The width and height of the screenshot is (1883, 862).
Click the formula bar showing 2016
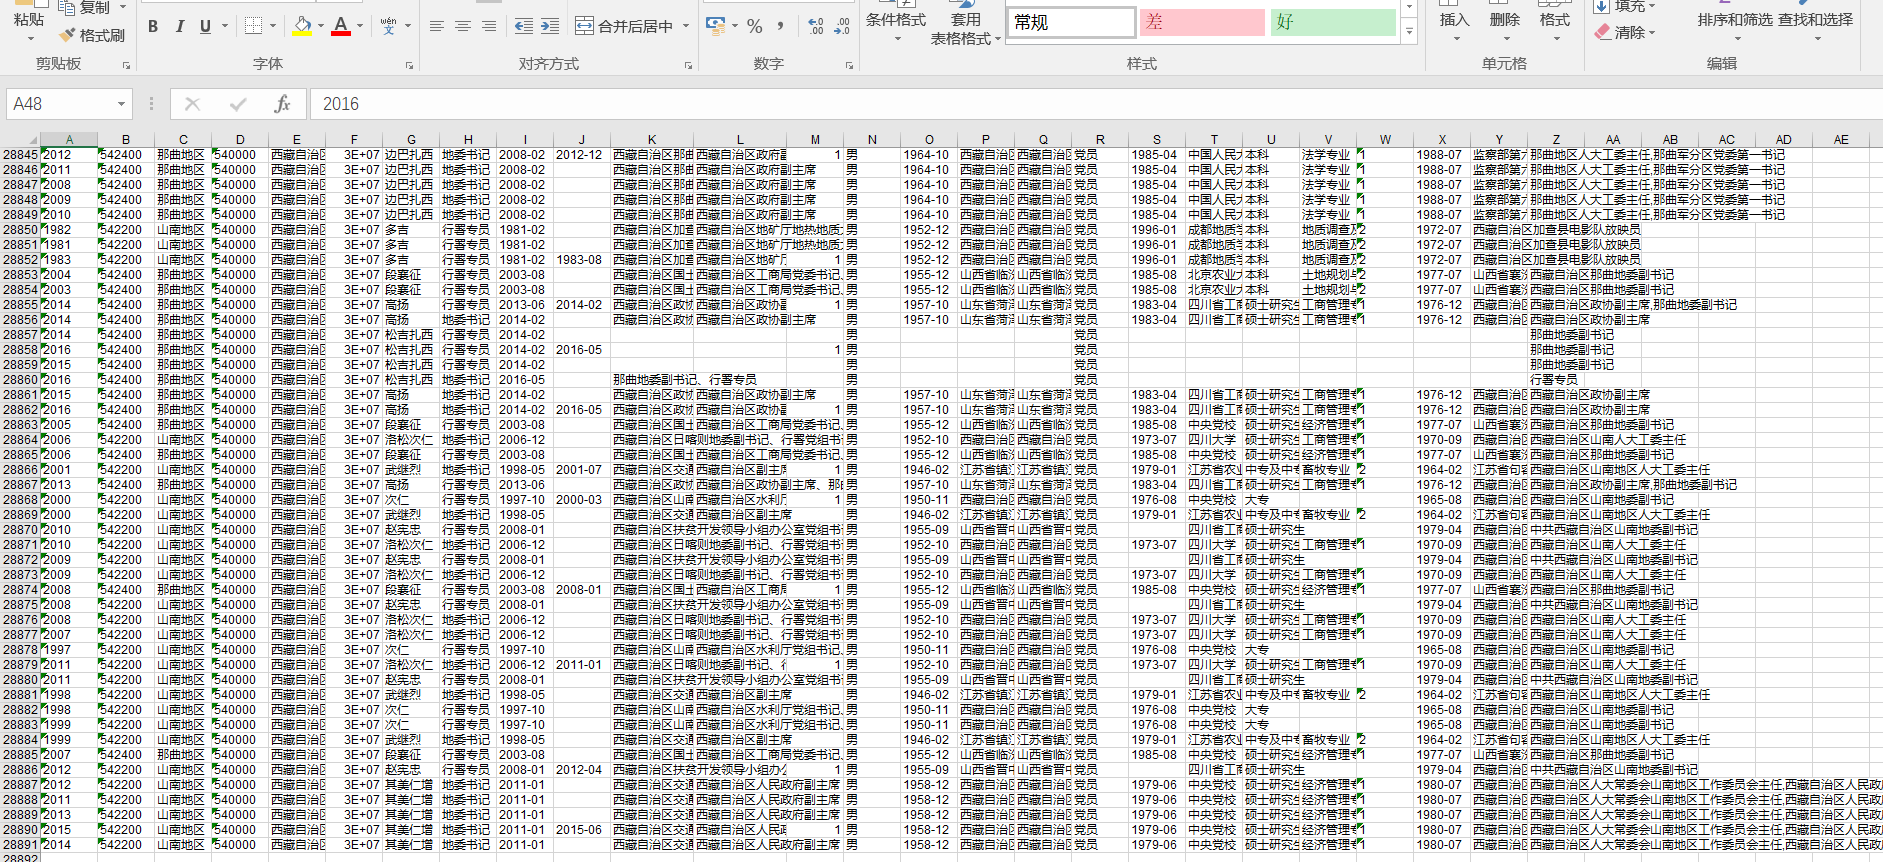[1095, 104]
